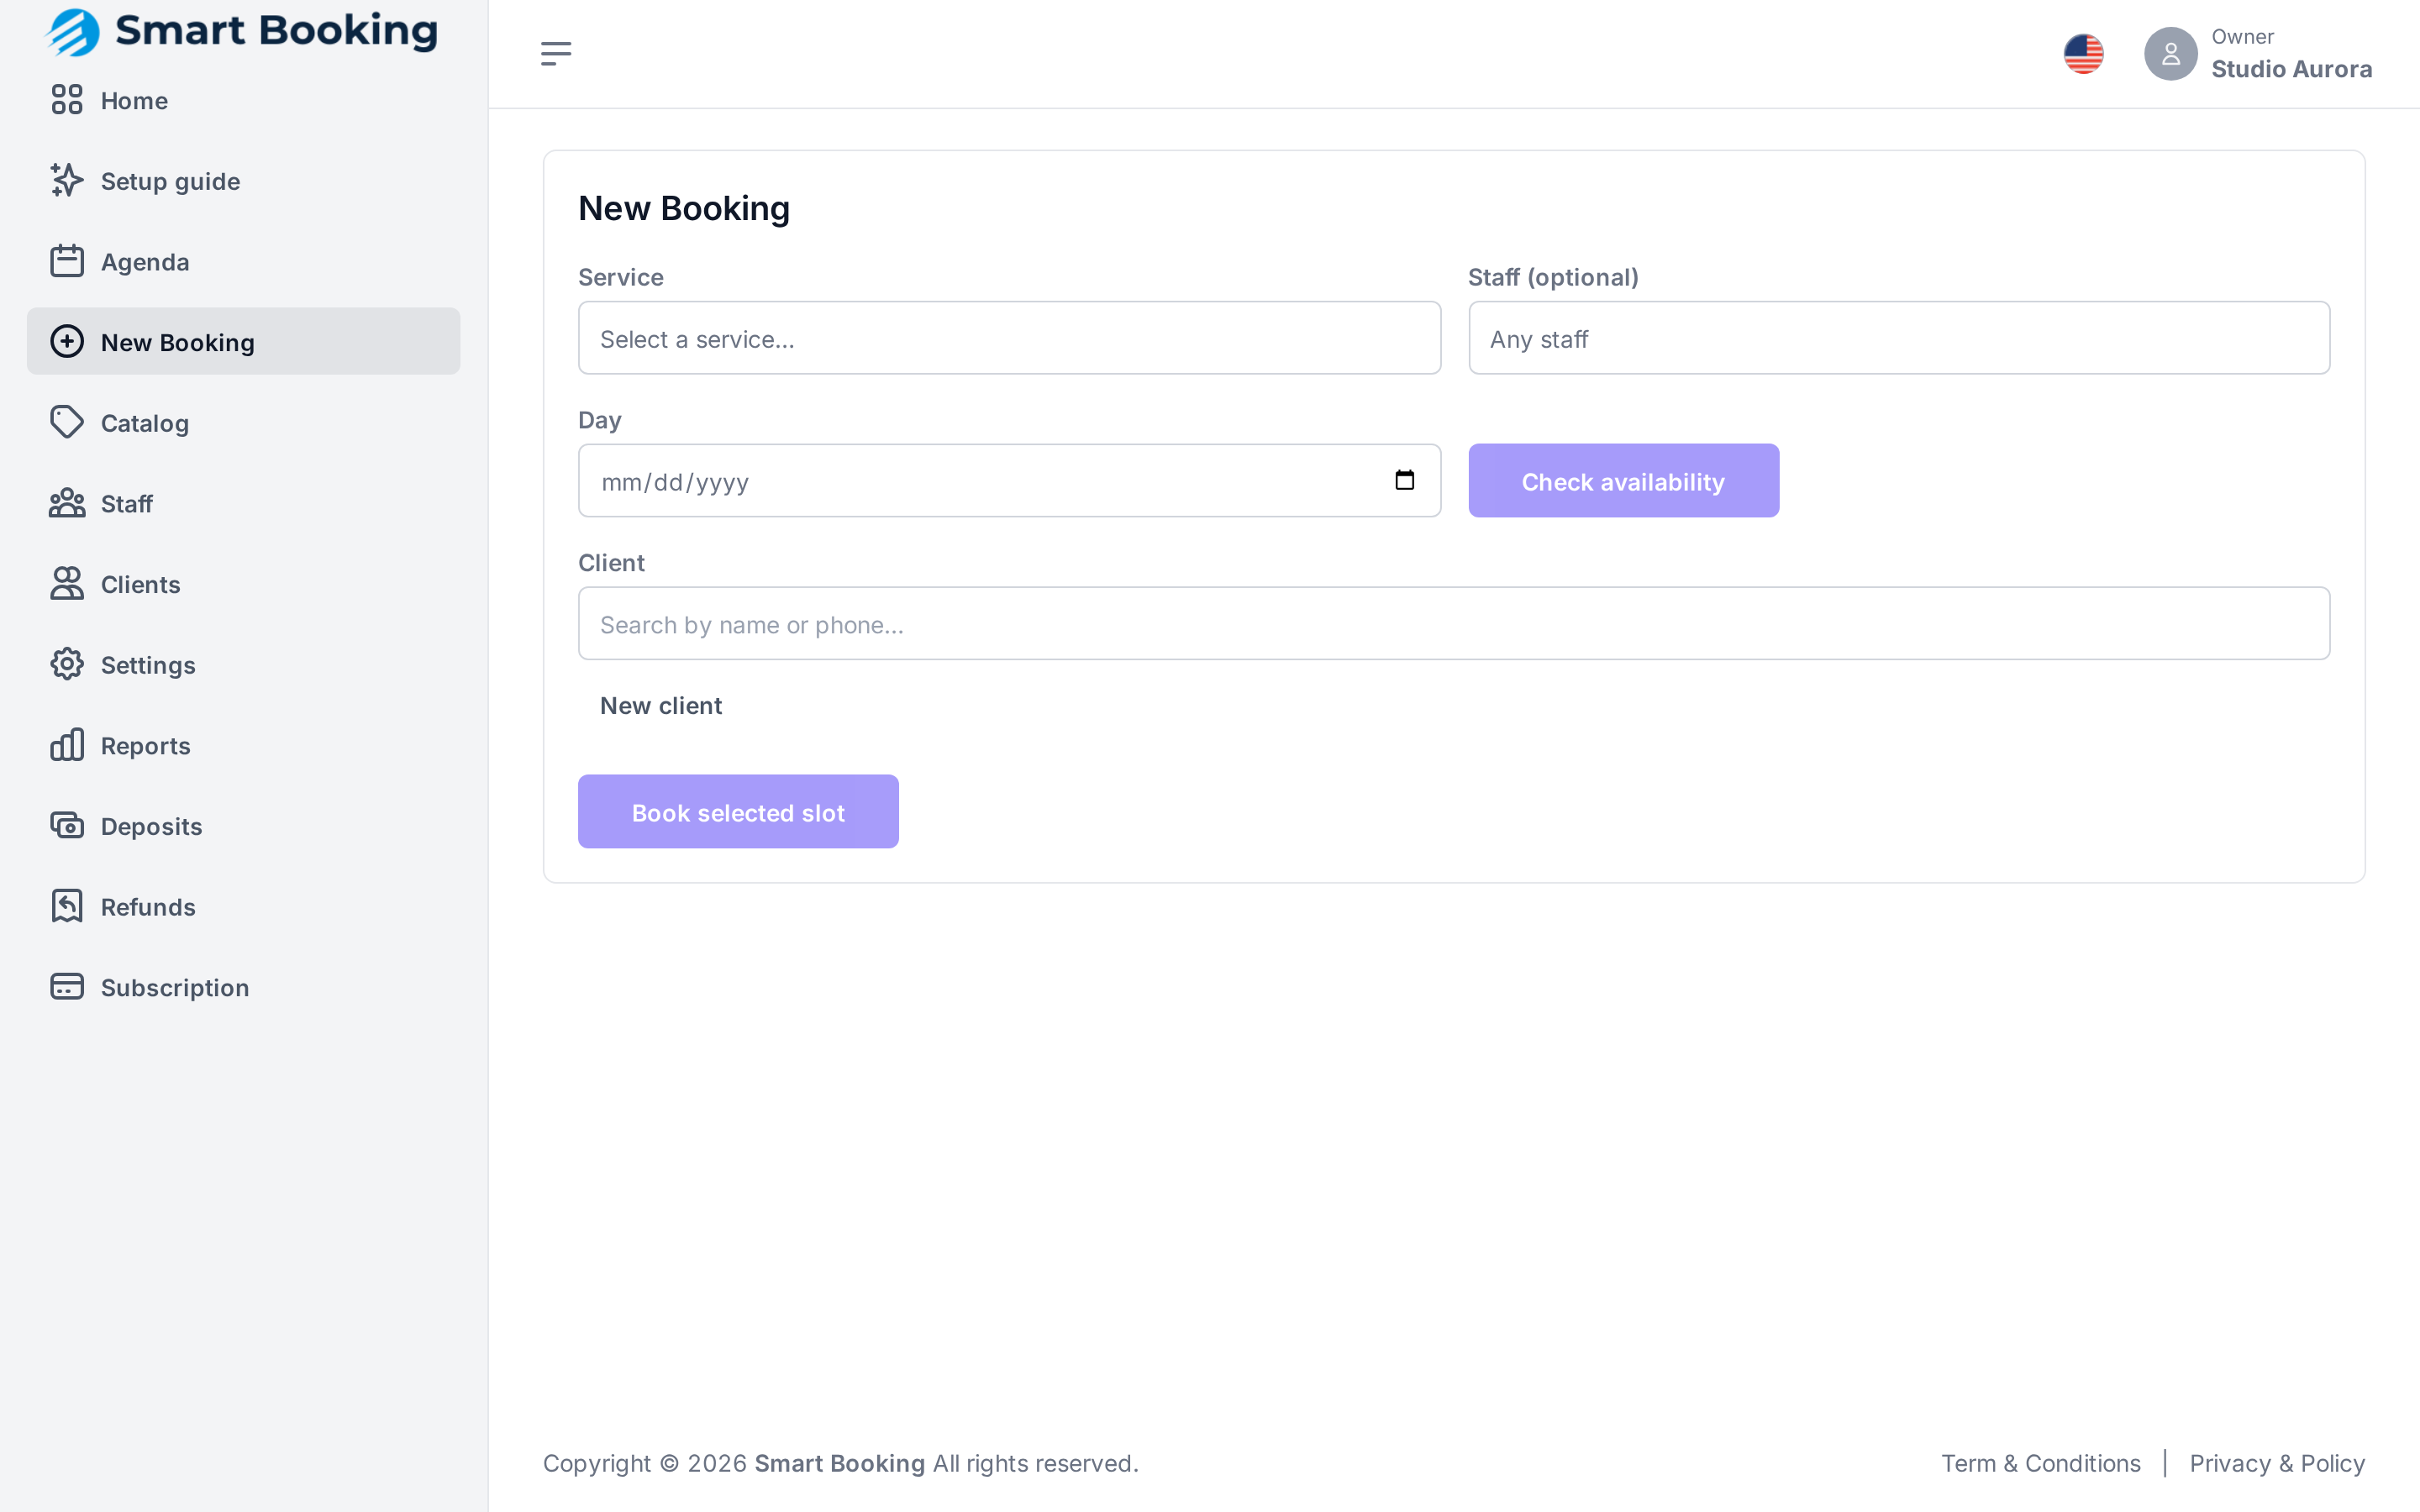
Task: Click the Subscription card icon
Action: pyautogui.click(x=67, y=987)
